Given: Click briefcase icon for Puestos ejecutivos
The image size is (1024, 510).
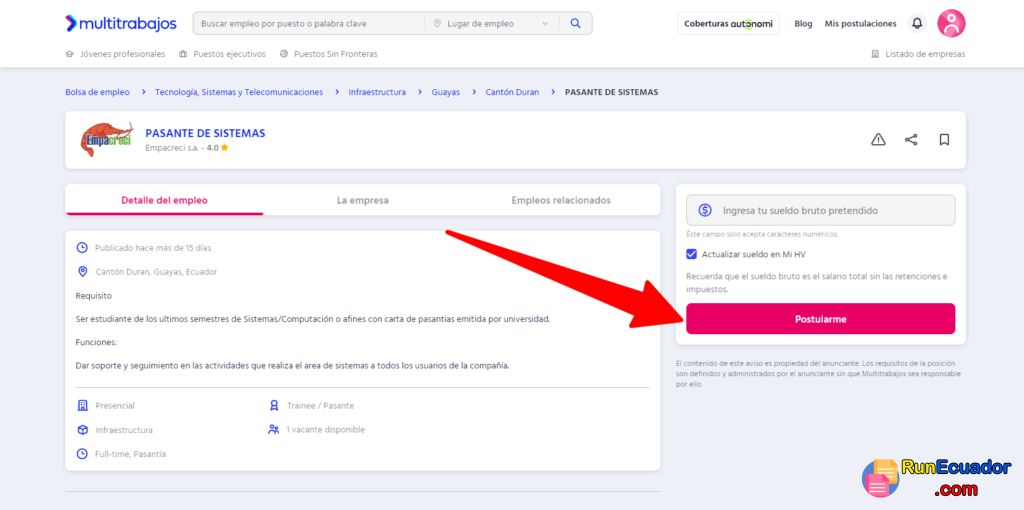Looking at the screenshot, I should click(183, 54).
